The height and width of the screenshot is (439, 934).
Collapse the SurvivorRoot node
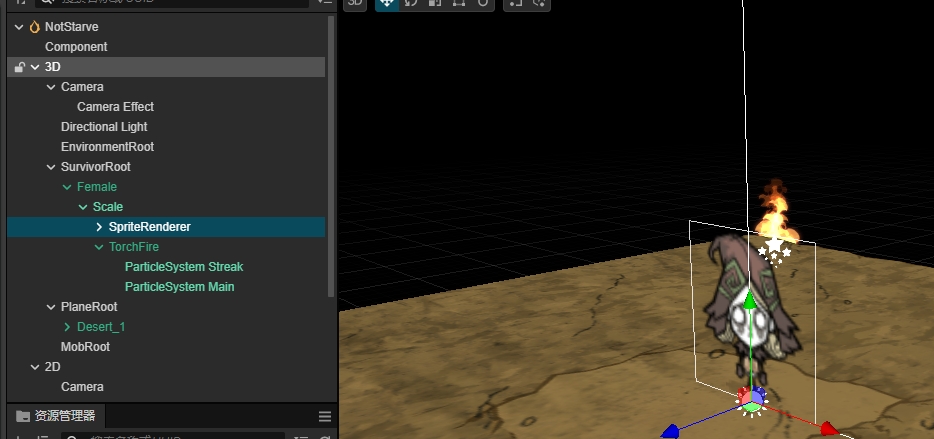tap(51, 167)
